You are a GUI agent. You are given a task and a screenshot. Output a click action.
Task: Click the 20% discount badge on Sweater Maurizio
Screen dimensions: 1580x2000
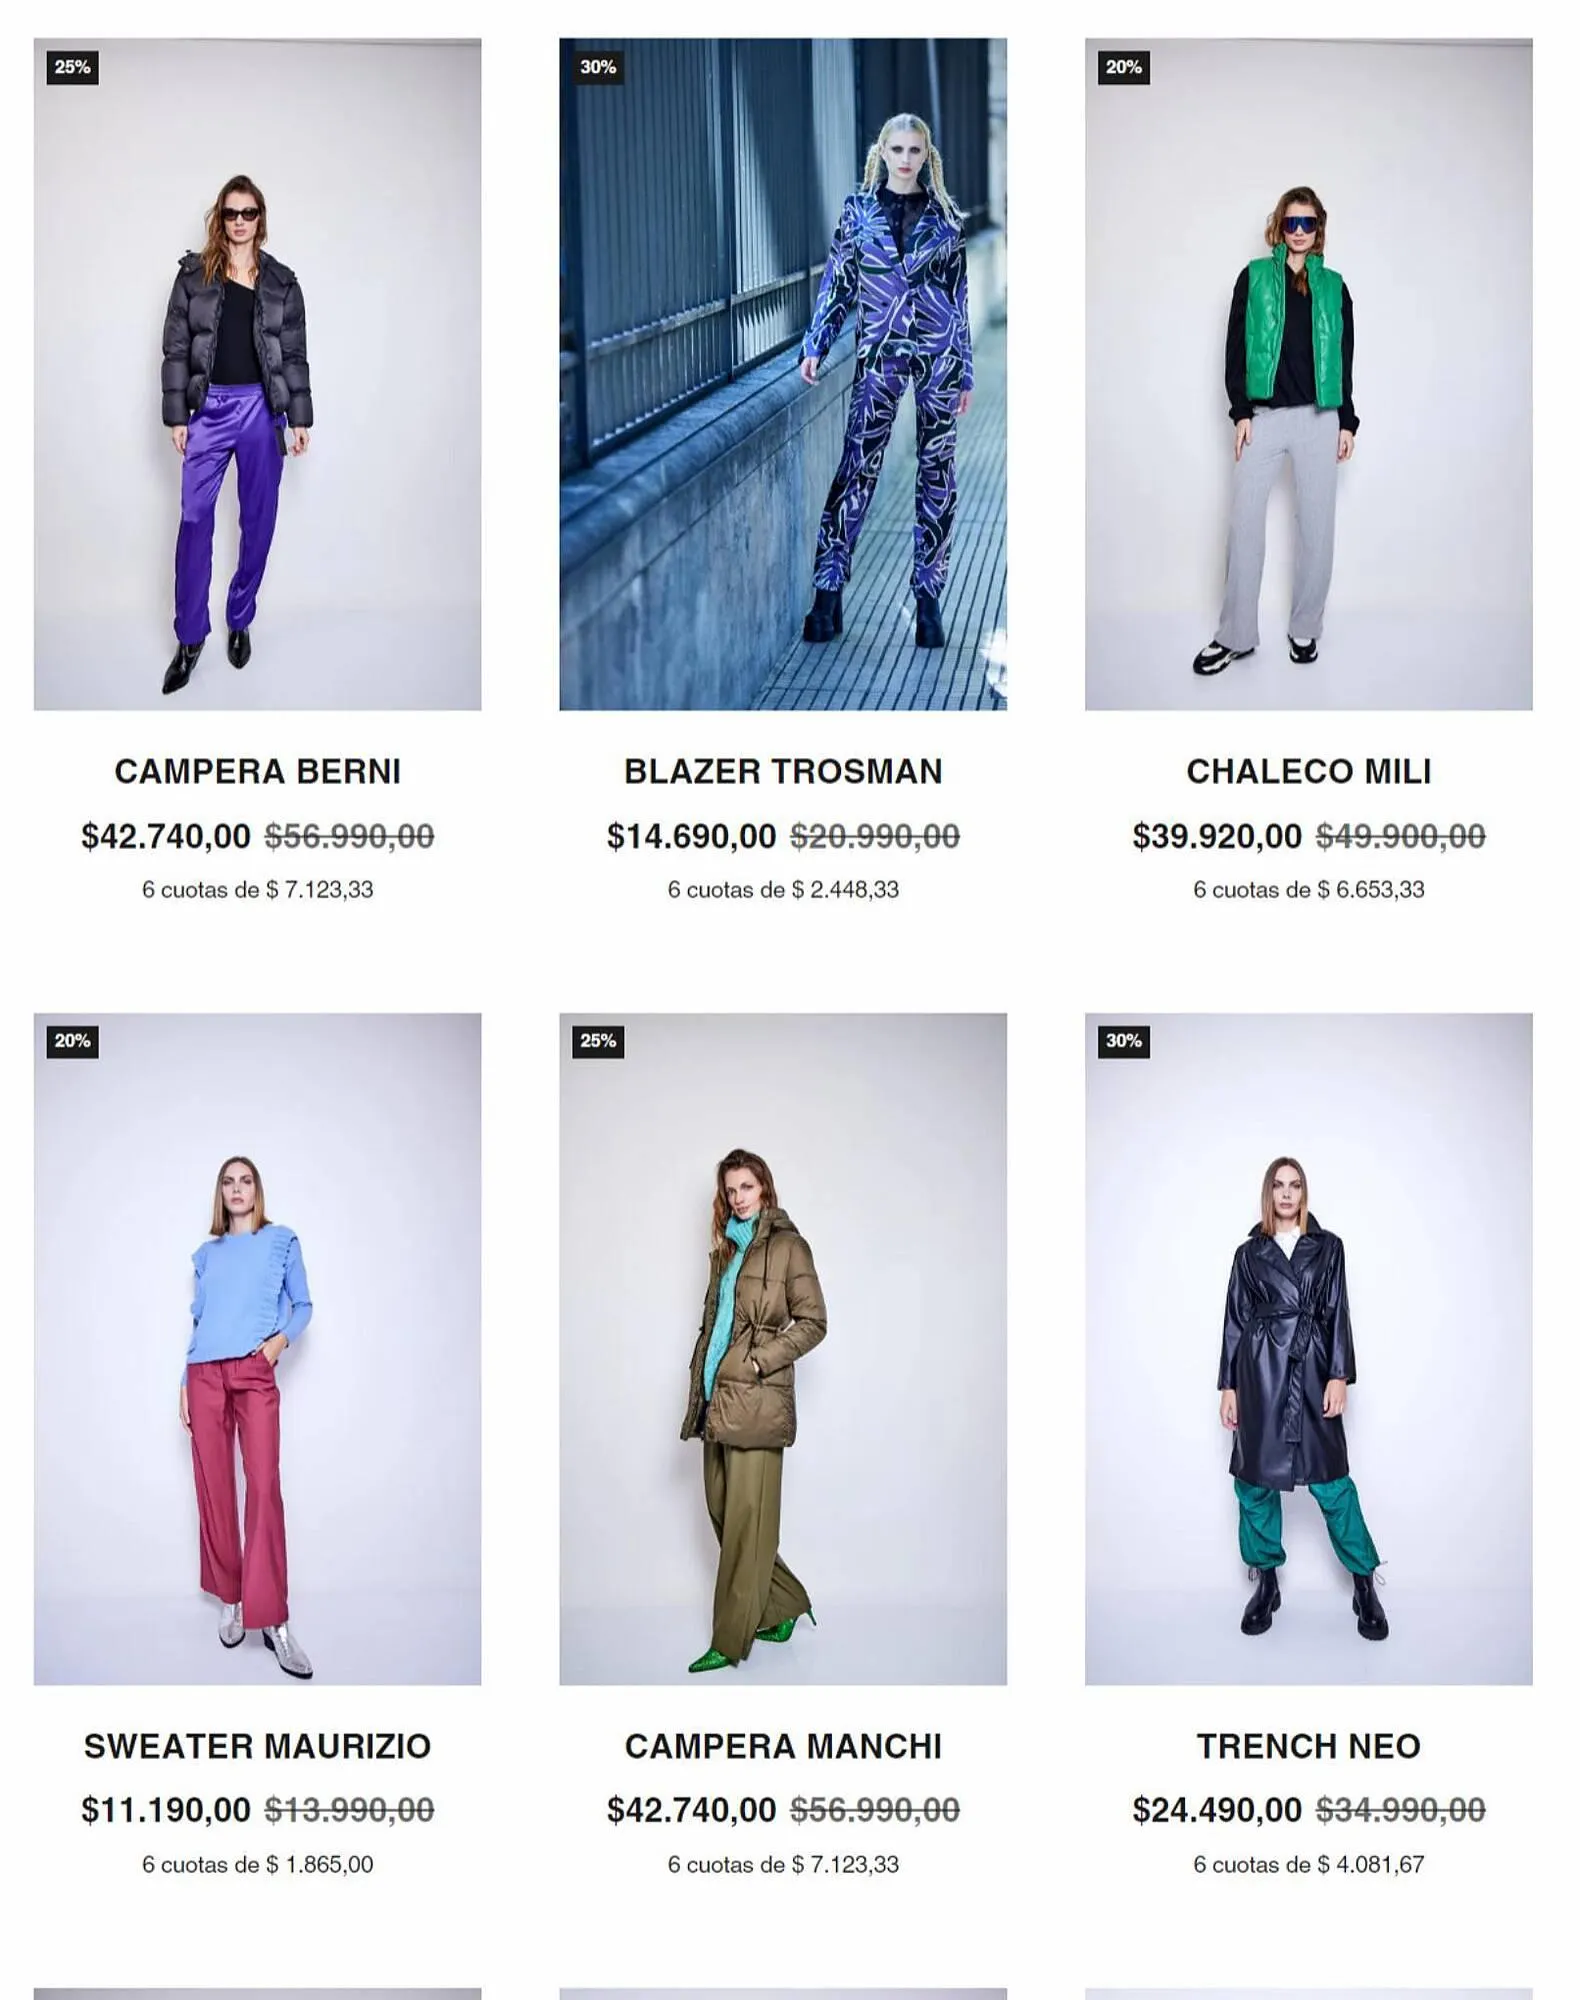click(72, 1041)
